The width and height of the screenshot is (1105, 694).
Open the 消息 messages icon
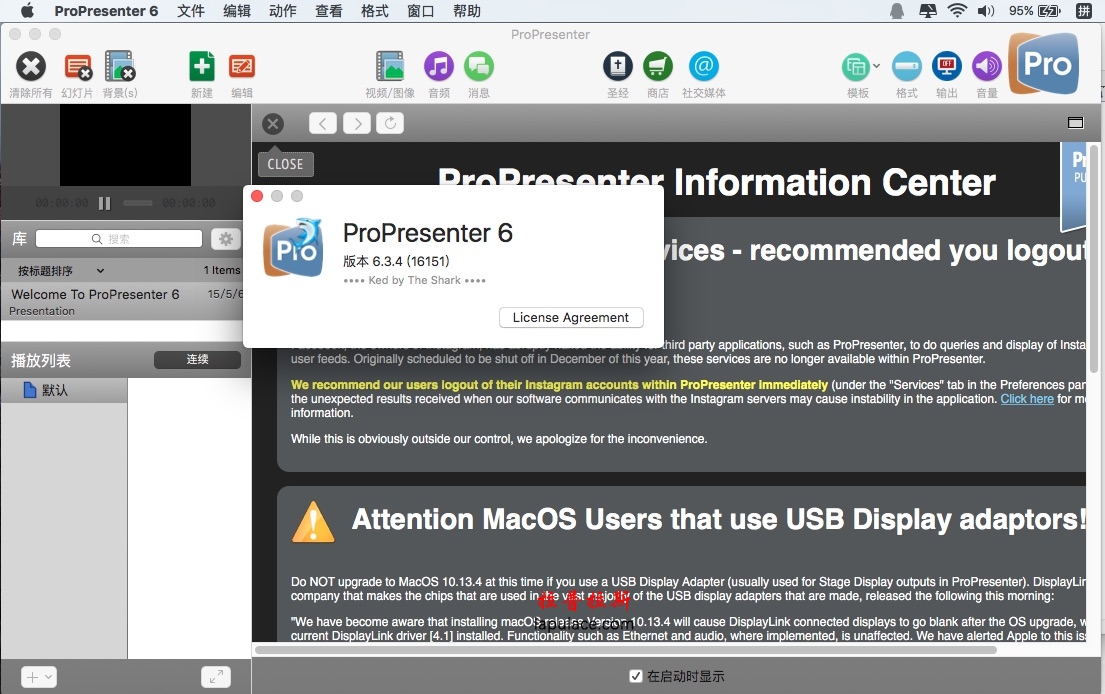(x=479, y=67)
